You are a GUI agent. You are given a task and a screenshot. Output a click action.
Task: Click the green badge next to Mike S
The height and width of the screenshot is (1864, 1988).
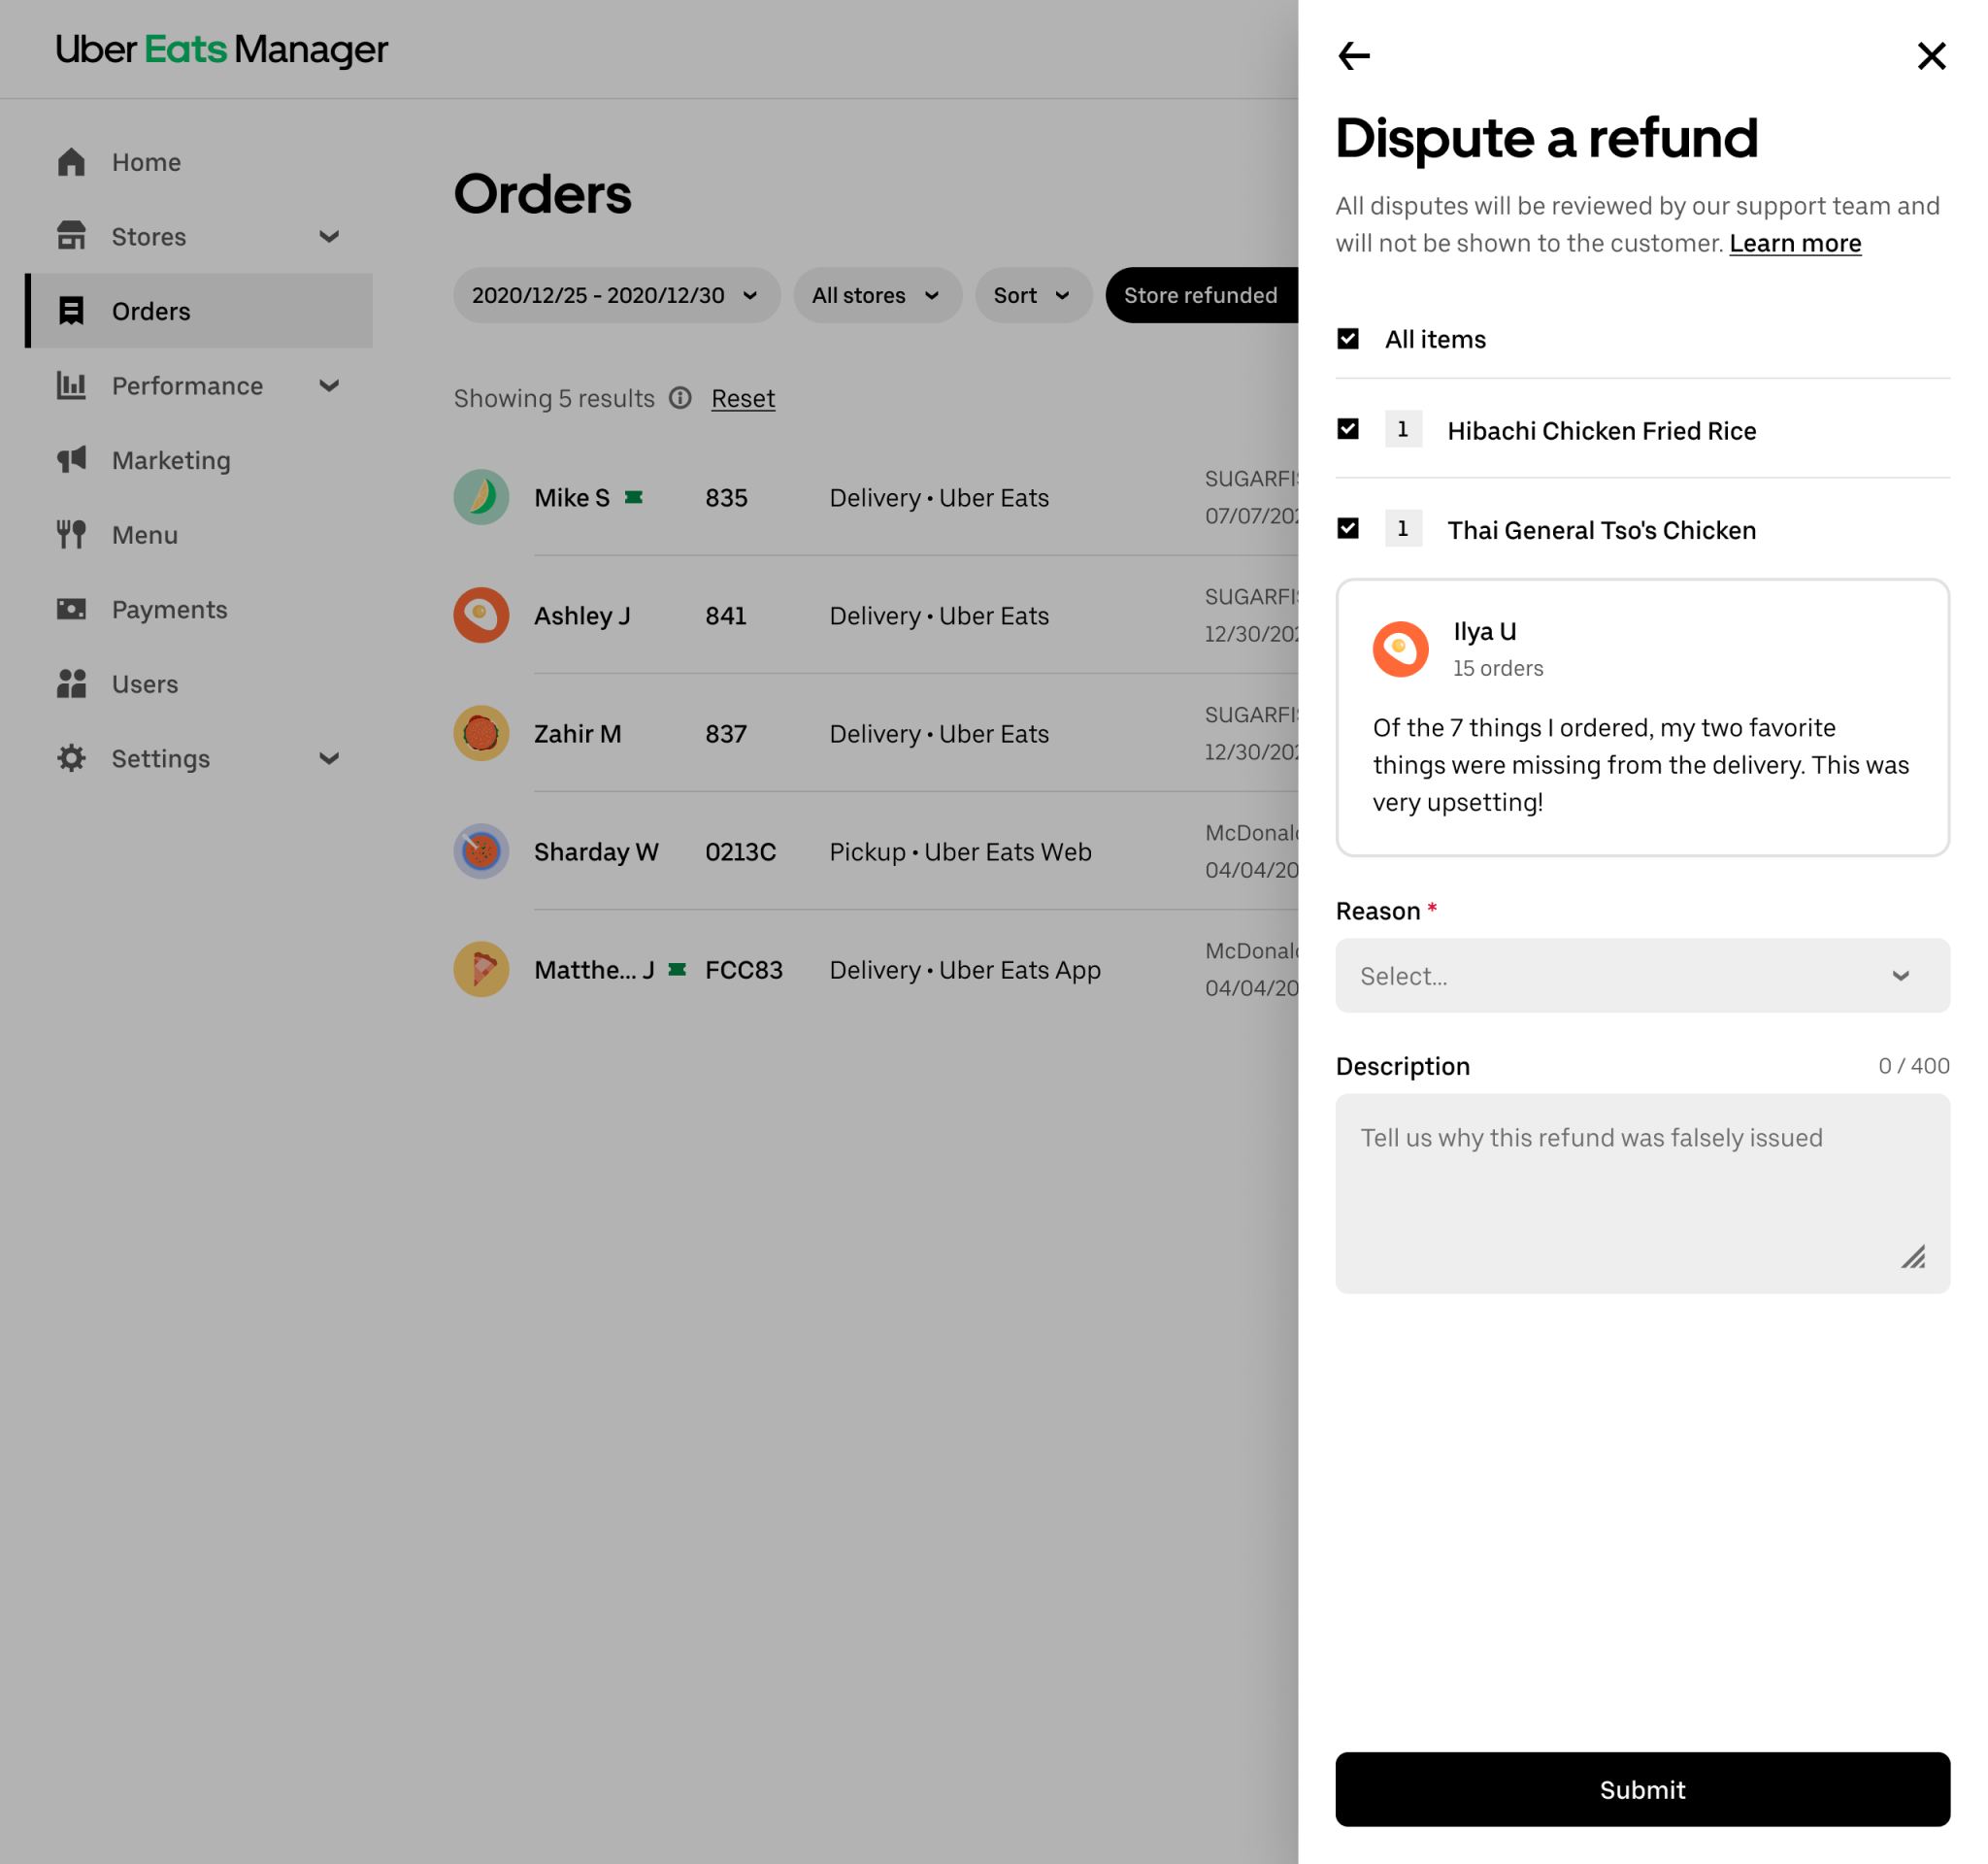[x=634, y=497]
